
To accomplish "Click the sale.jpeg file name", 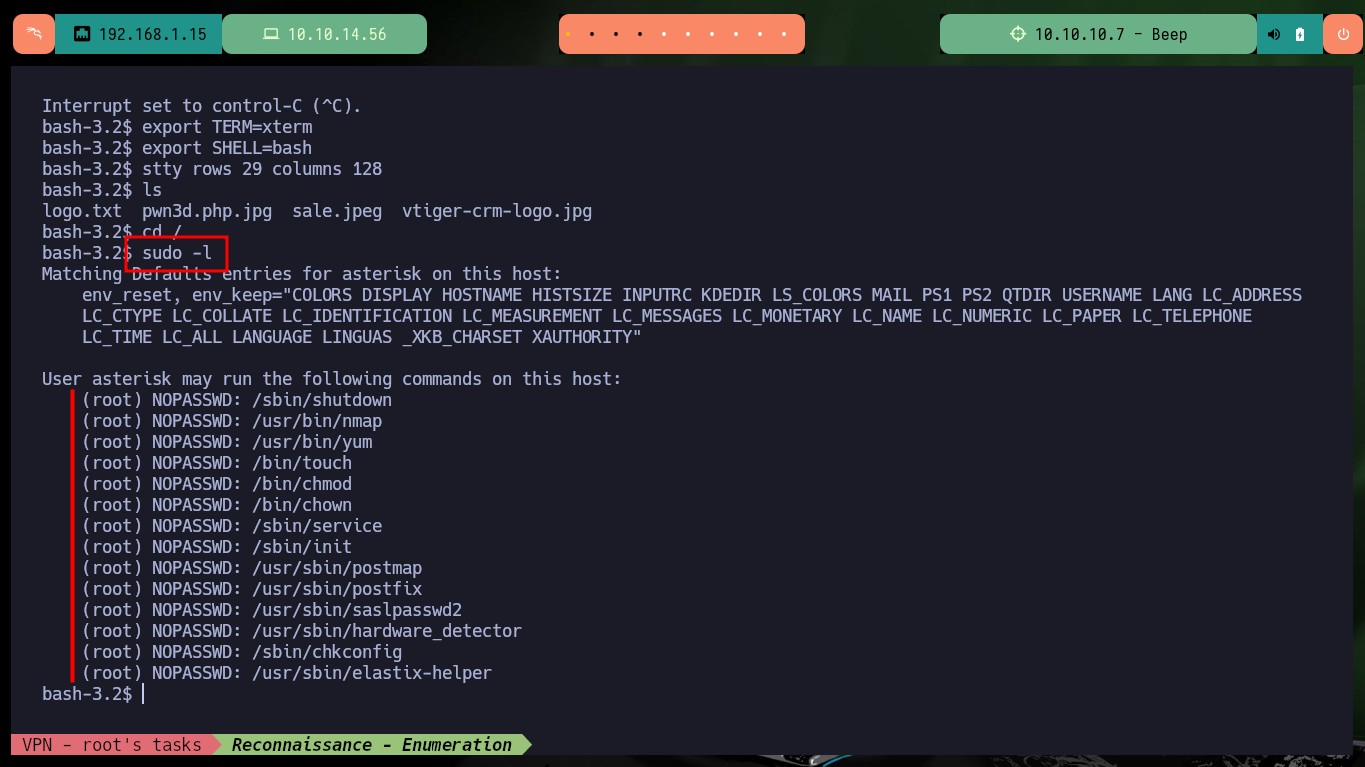I will (337, 211).
